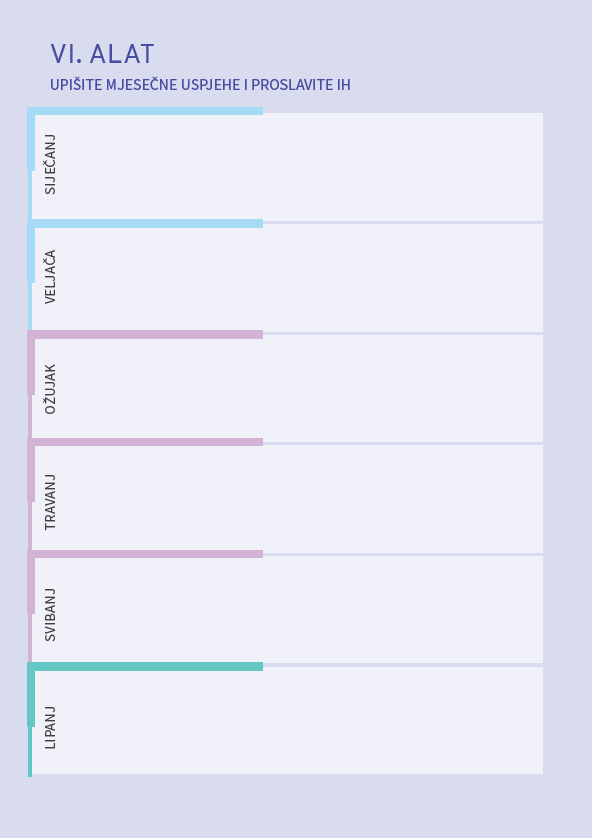Click the VELJAČA month label
This screenshot has height=838, width=592.
click(x=50, y=277)
